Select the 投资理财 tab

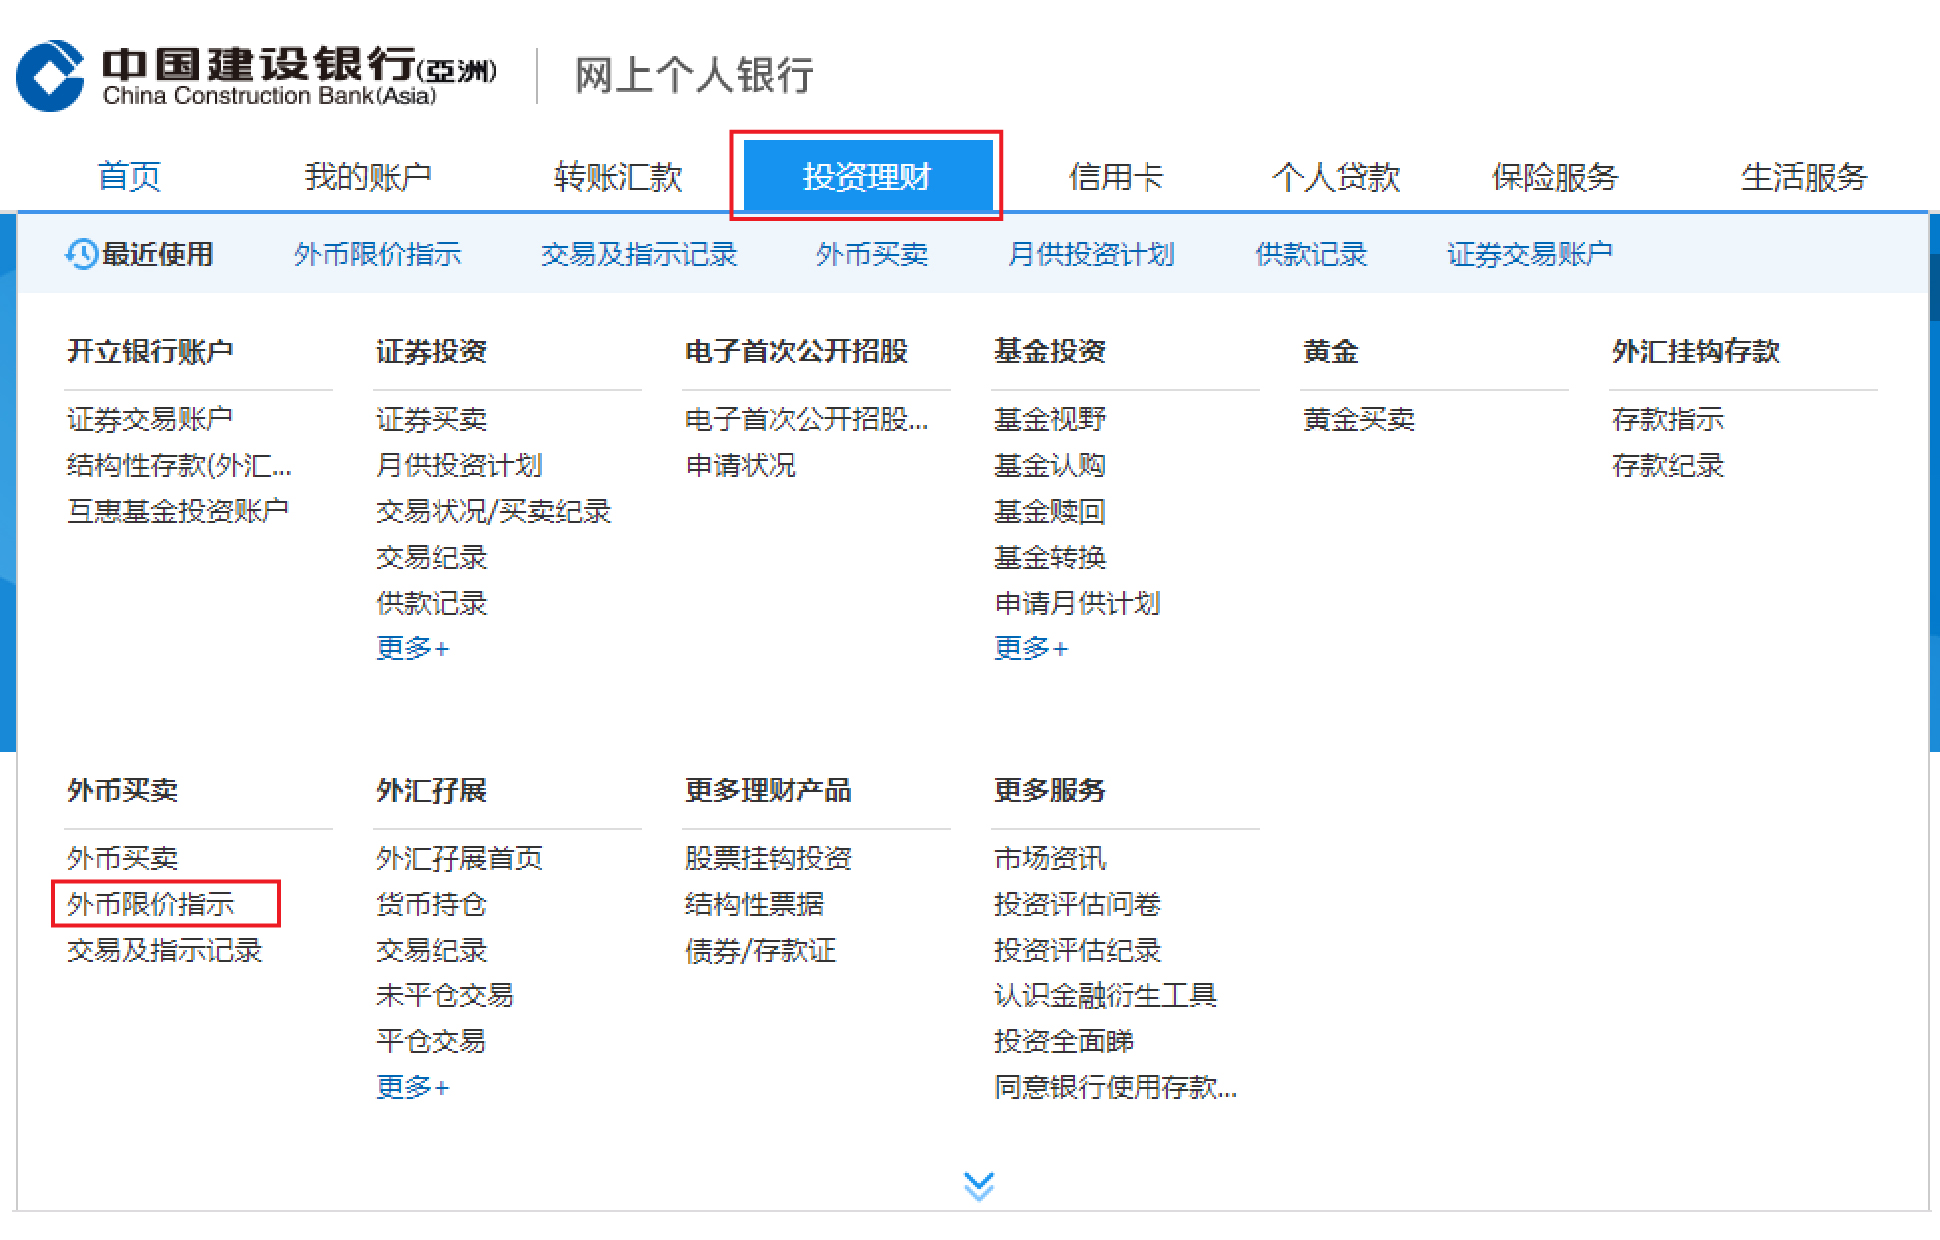click(867, 176)
